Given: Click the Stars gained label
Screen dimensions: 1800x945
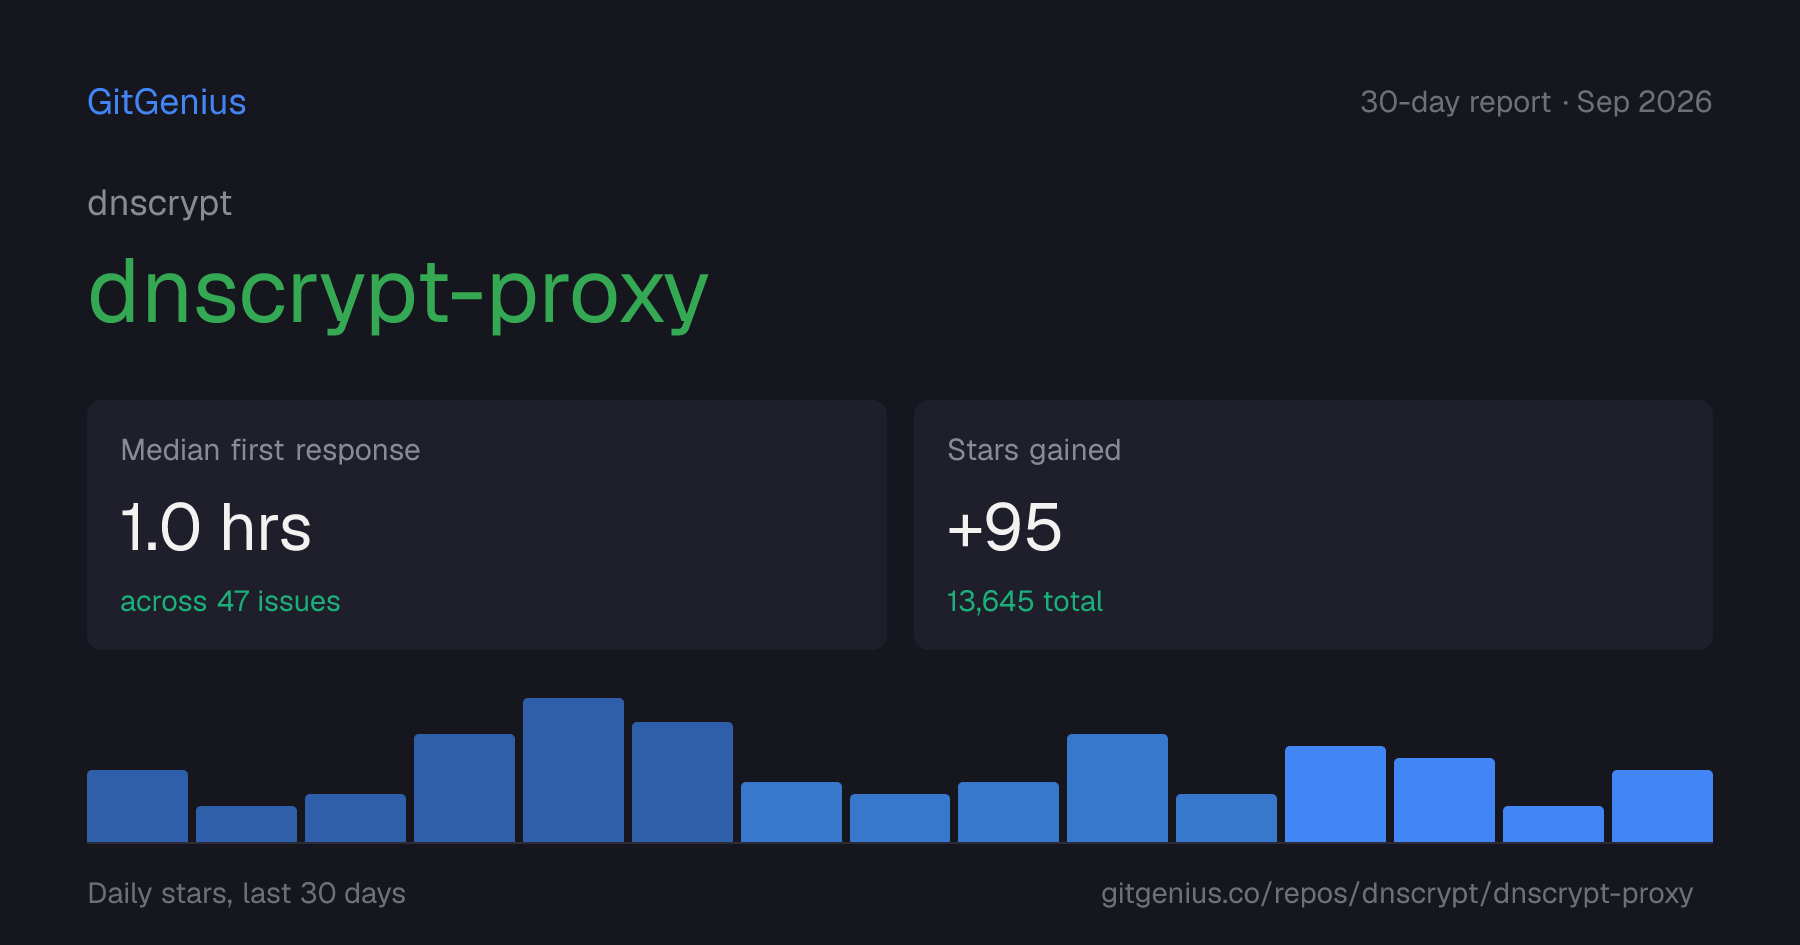Looking at the screenshot, I should 1034,450.
